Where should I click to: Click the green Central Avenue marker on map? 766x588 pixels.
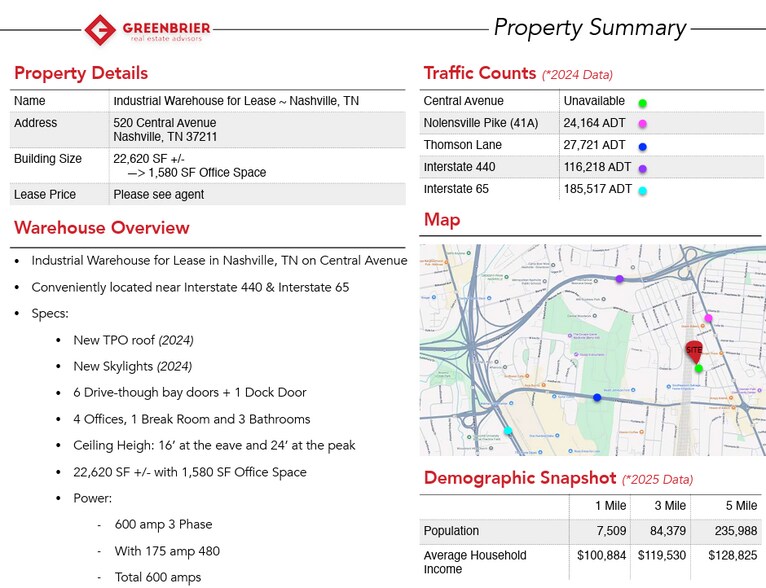coord(699,369)
